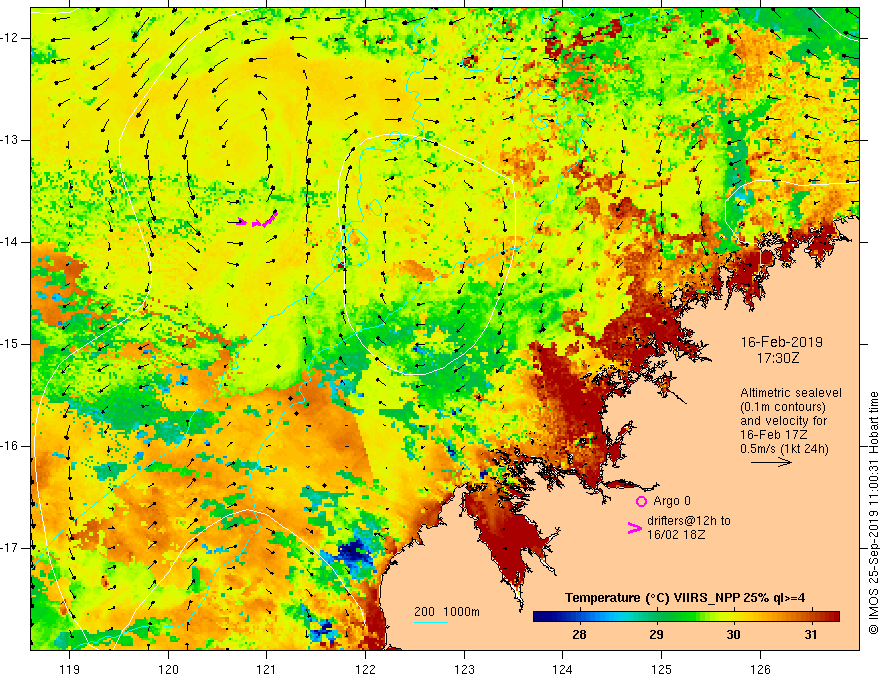Screen dimensions: 880x680
Task: Click the '200 1000m' isobath label
Action: click(x=447, y=612)
